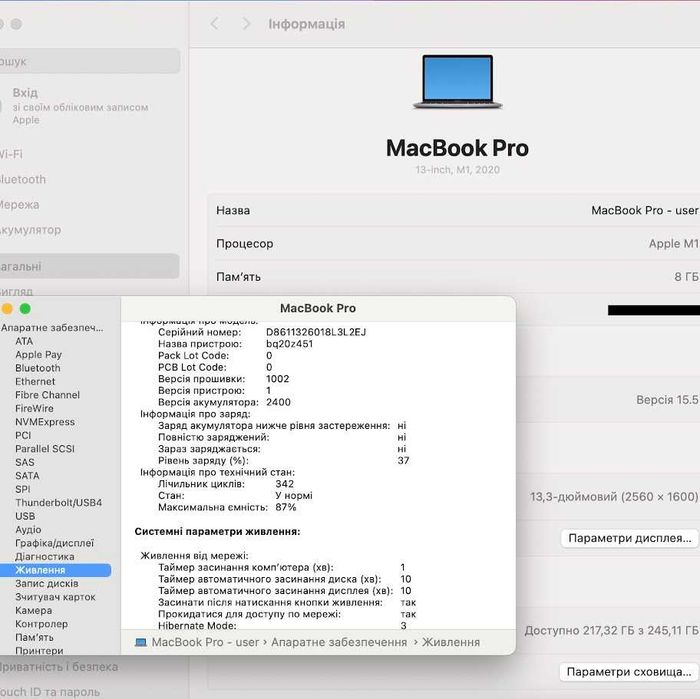The width and height of the screenshot is (700, 699).
Task: Select FireWire in hardware tree
Action: [x=34, y=408]
